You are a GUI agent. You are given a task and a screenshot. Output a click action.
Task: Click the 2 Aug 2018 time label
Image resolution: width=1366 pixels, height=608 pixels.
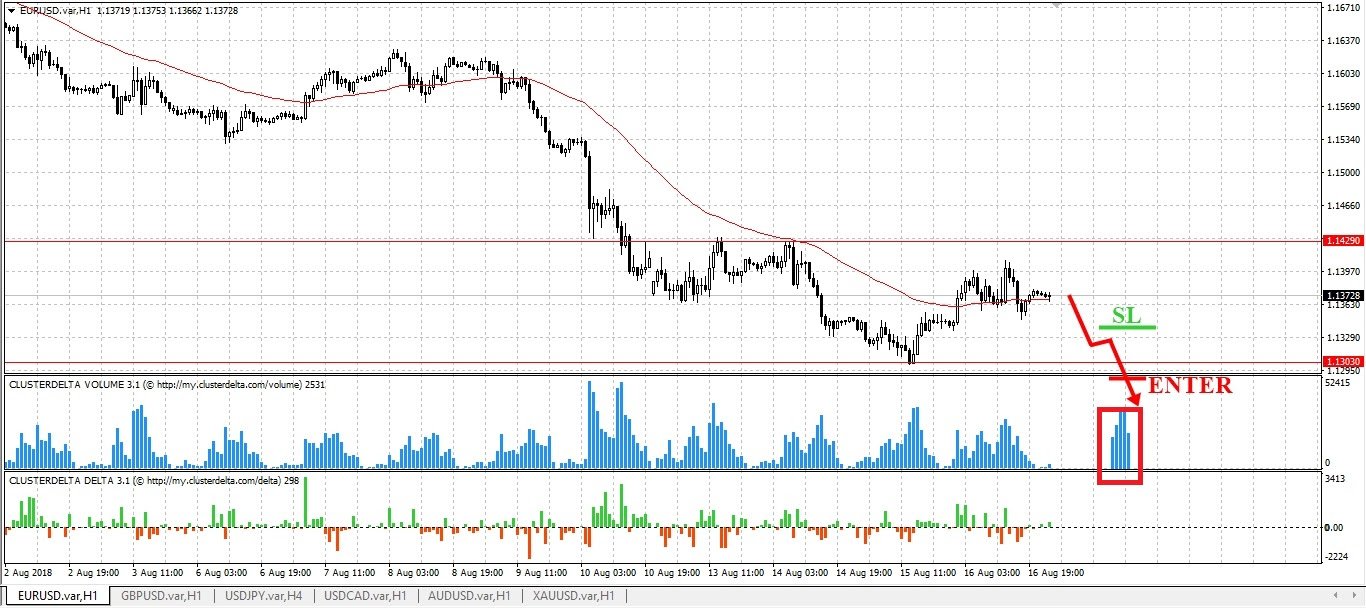(x=28, y=573)
